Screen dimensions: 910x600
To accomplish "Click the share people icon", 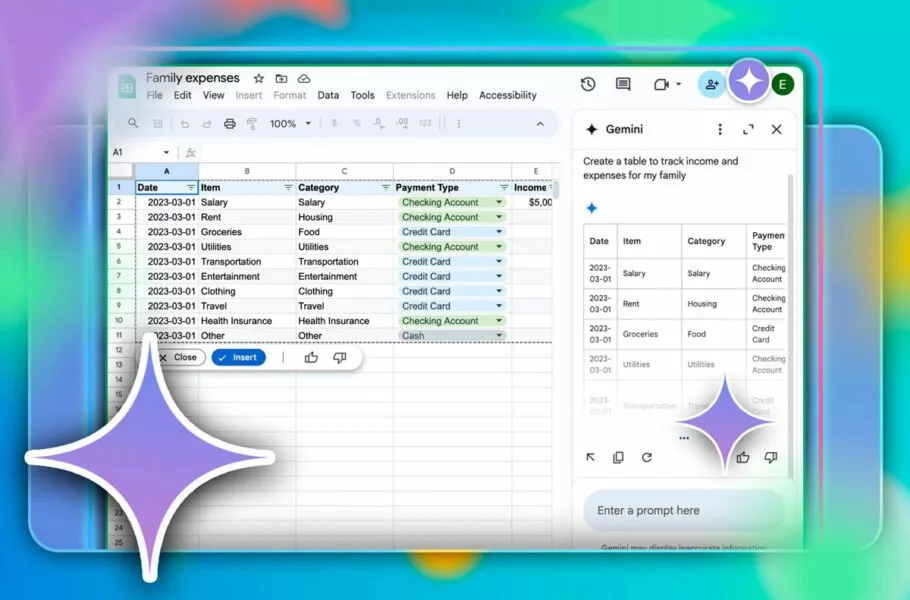I will (x=712, y=85).
